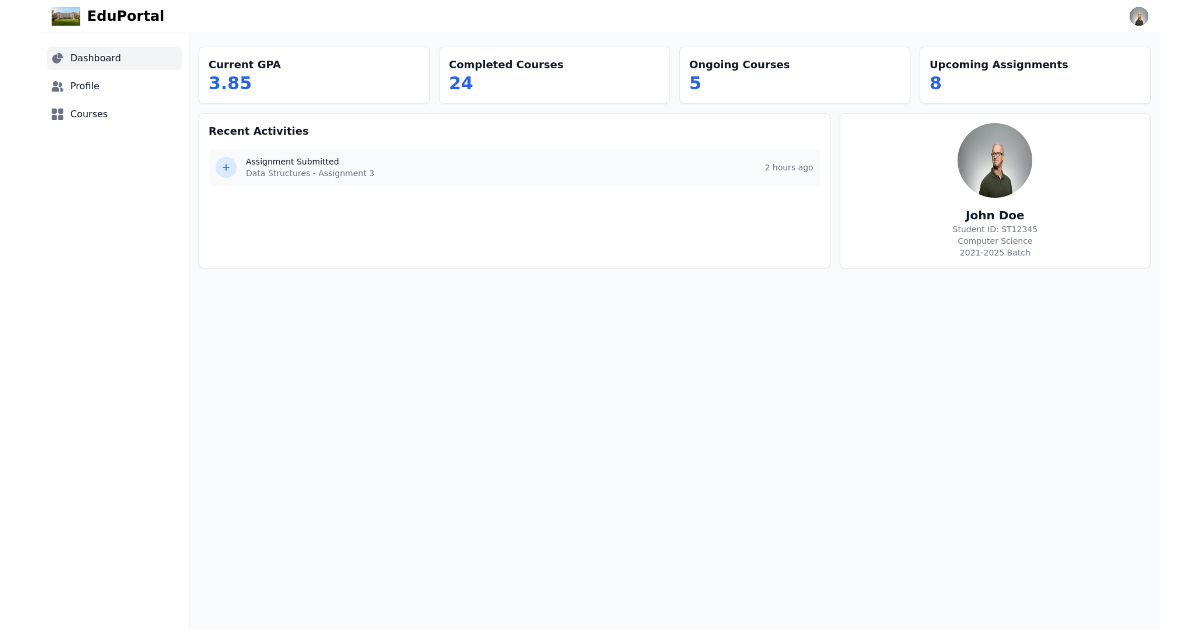Open the Courses icon in the sidebar
Screen dimensions: 1200x630
(x=57, y=113)
